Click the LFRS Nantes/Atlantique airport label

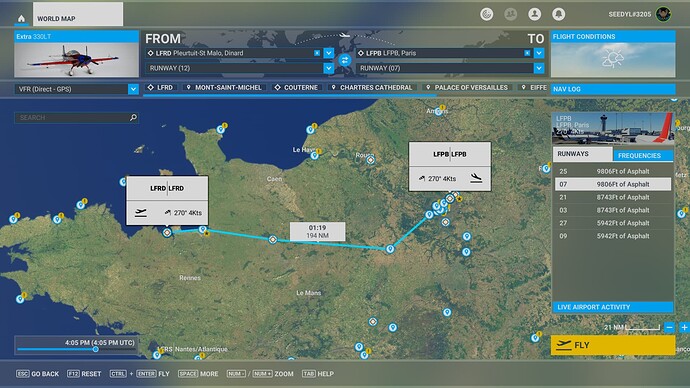point(194,349)
